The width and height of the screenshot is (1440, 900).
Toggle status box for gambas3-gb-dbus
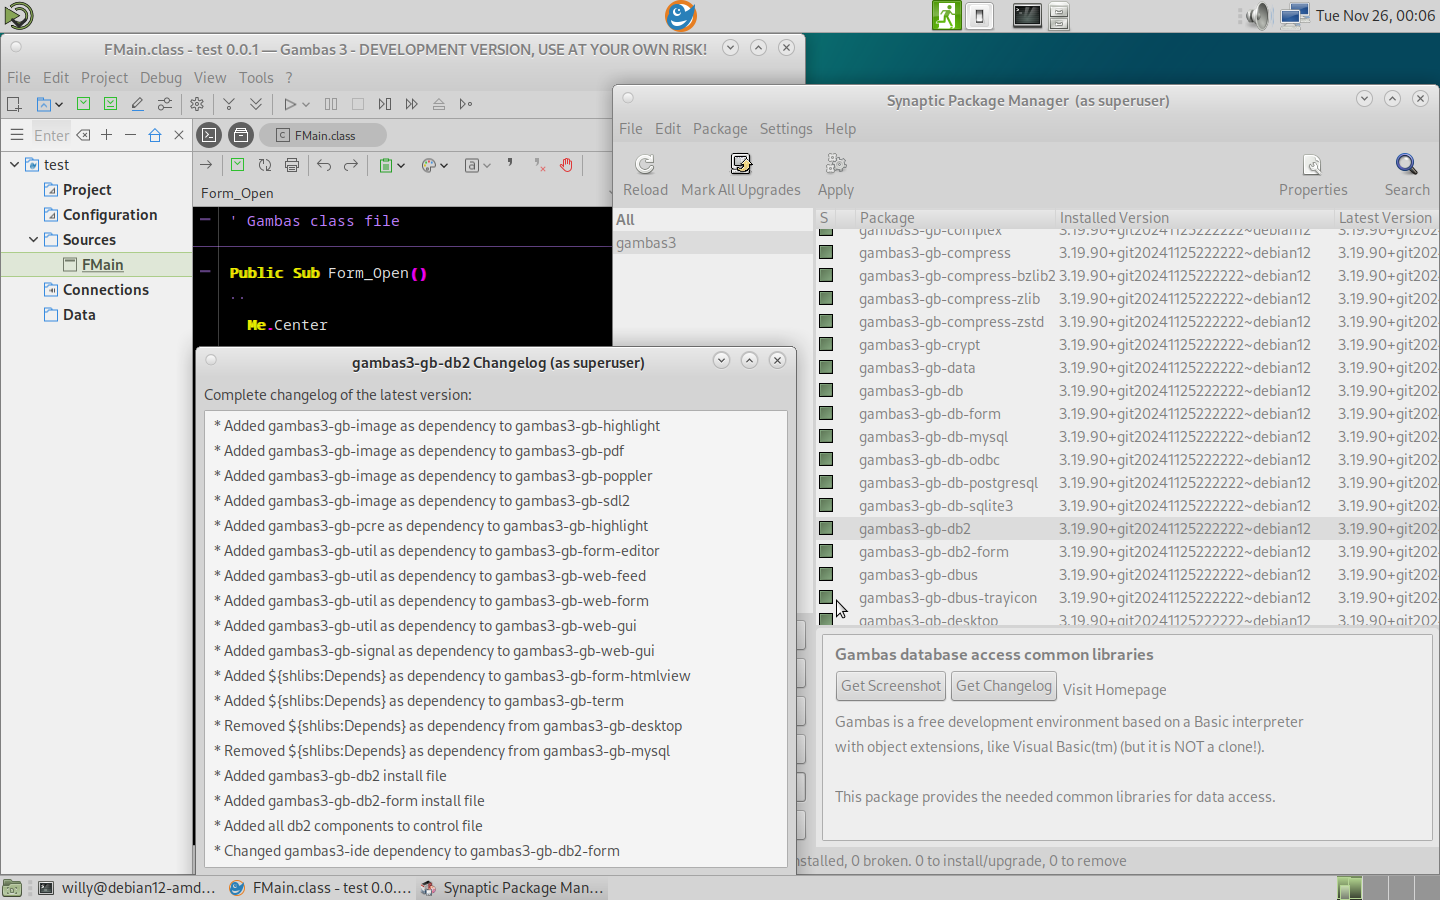pyautogui.click(x=826, y=574)
